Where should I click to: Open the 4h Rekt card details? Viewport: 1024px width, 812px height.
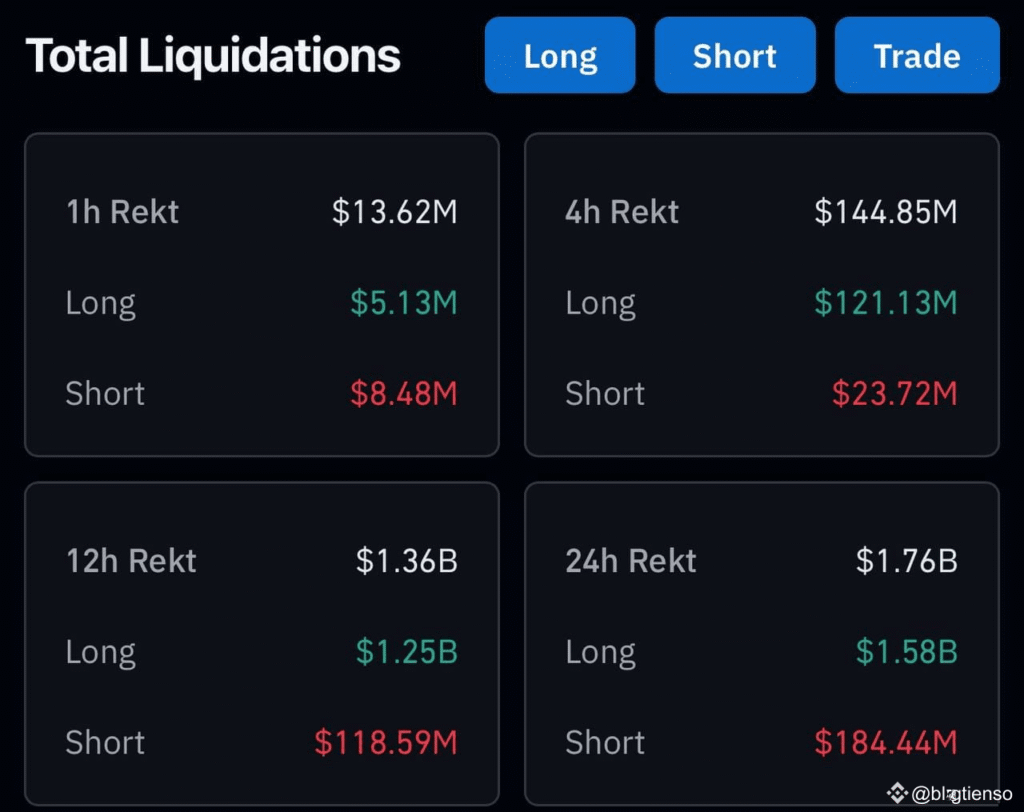click(762, 293)
